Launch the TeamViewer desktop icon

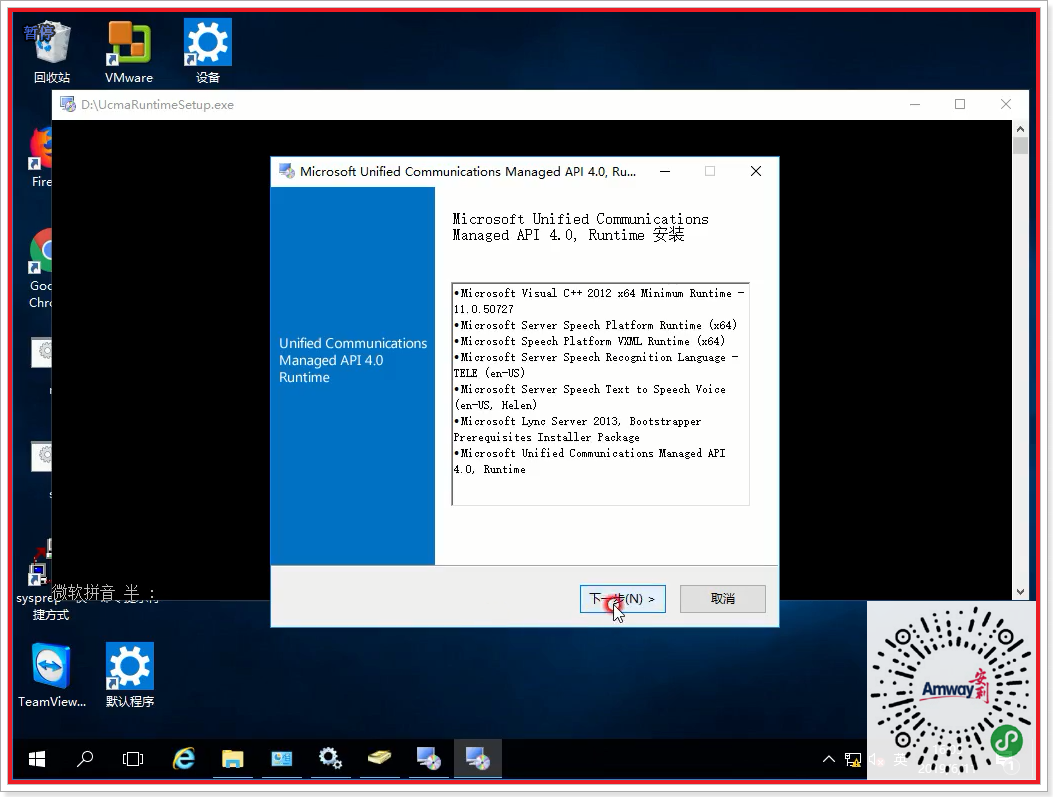point(52,675)
